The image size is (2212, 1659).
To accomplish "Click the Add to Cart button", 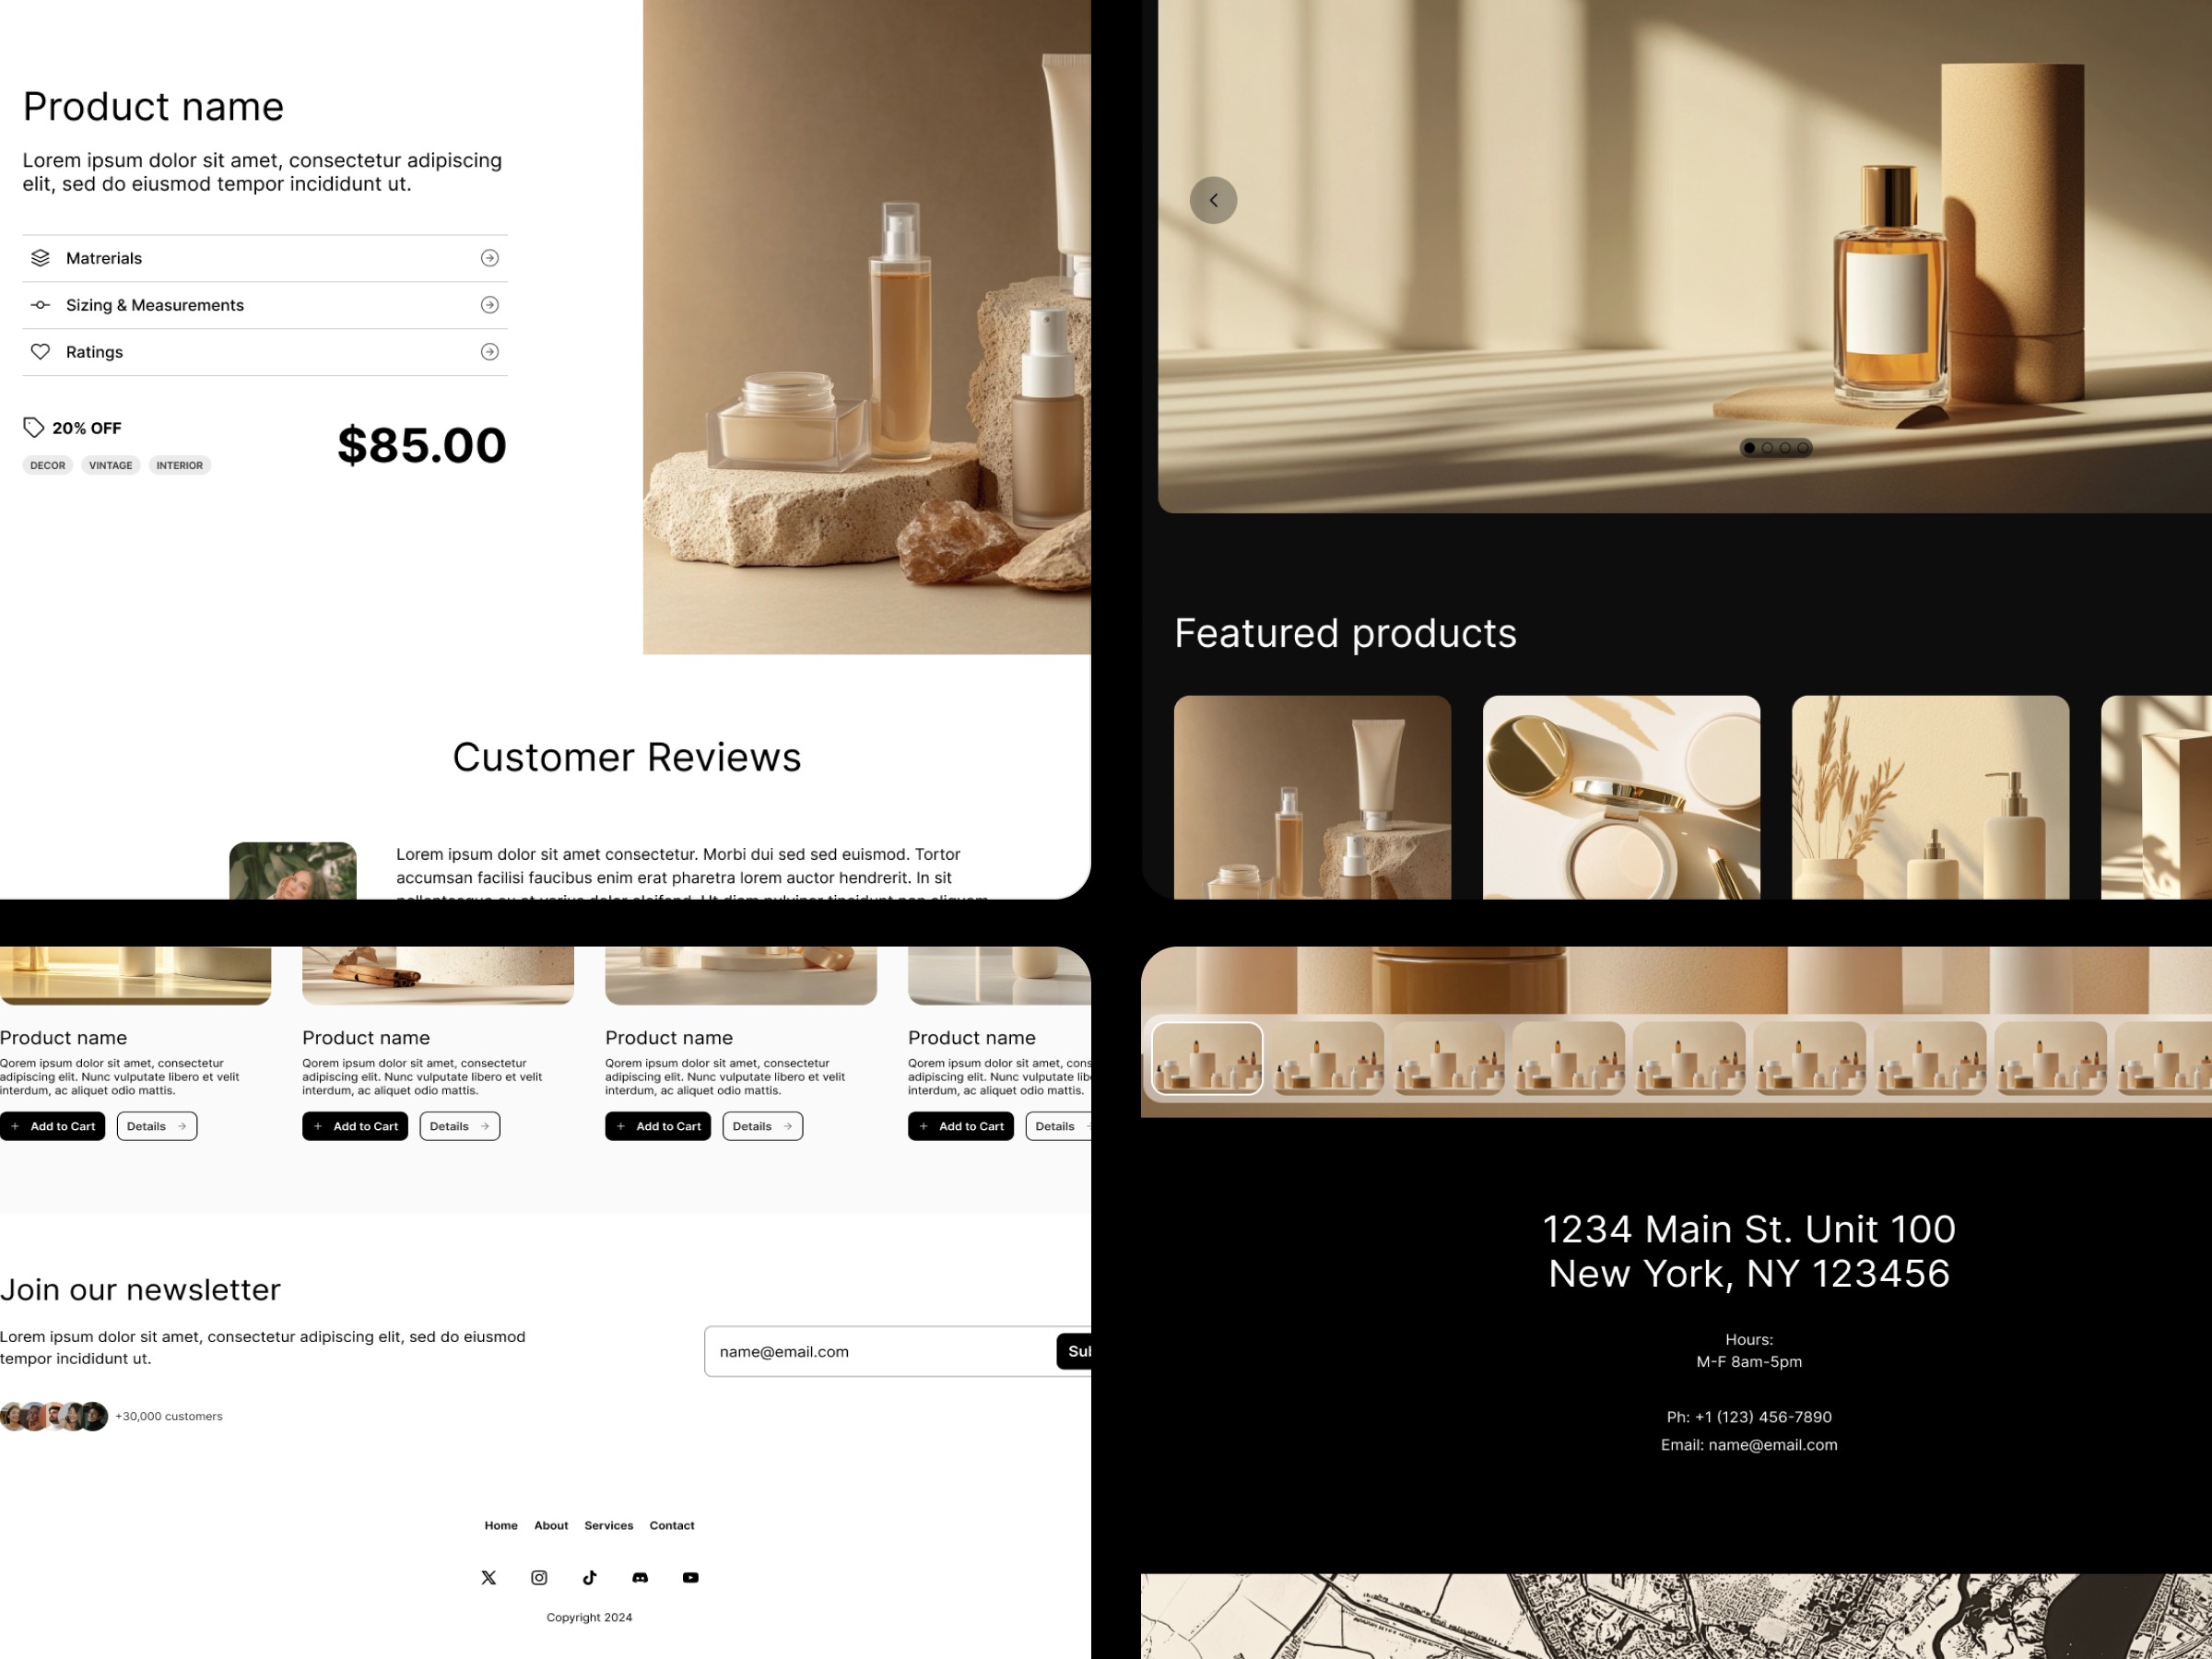I will [x=53, y=1125].
